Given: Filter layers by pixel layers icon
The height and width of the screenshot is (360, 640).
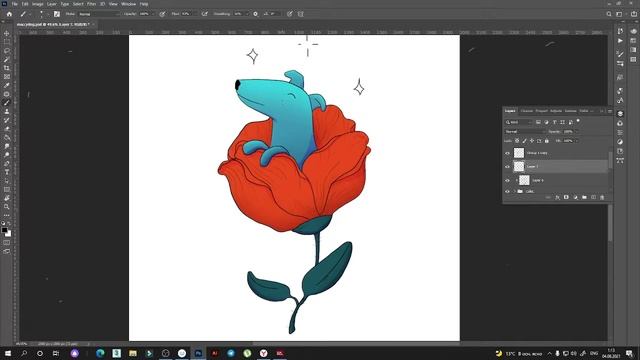Looking at the screenshot, I should [538, 122].
